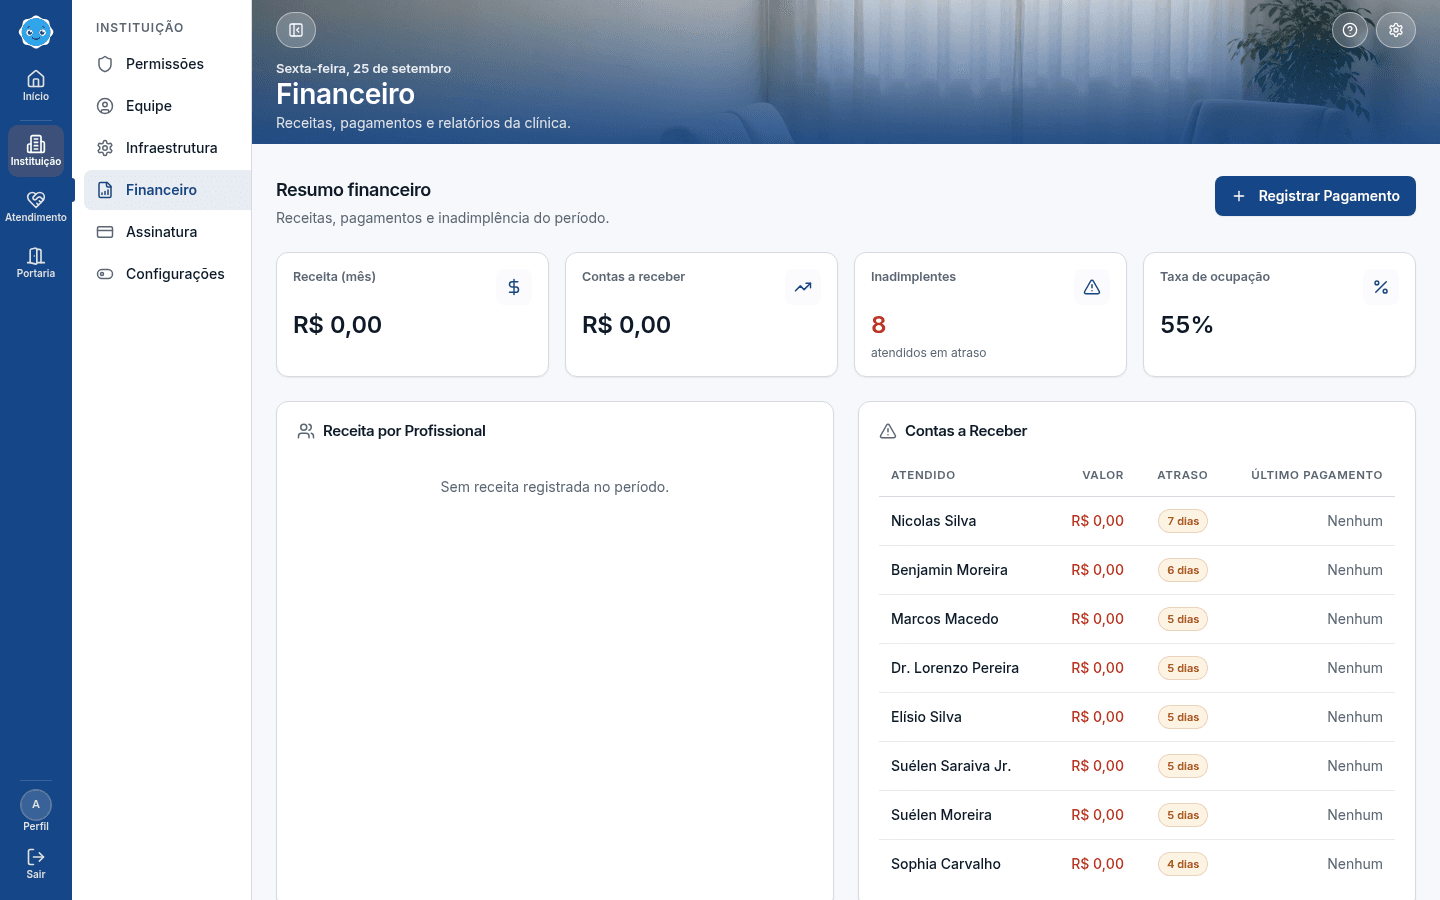Viewport: 1440px width, 900px height.
Task: Select Sophia Carvalho in the table
Action: (946, 864)
